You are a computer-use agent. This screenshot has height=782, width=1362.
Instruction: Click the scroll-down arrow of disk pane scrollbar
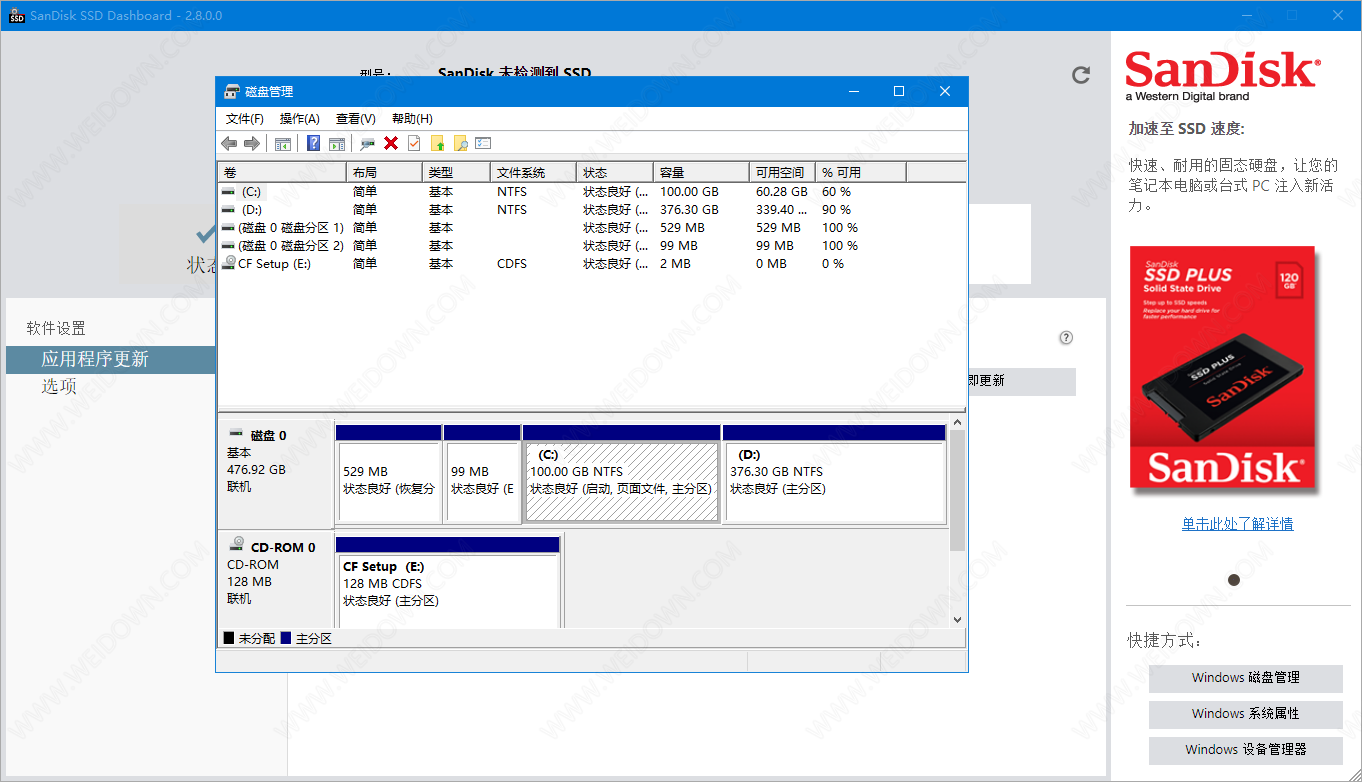[x=957, y=620]
